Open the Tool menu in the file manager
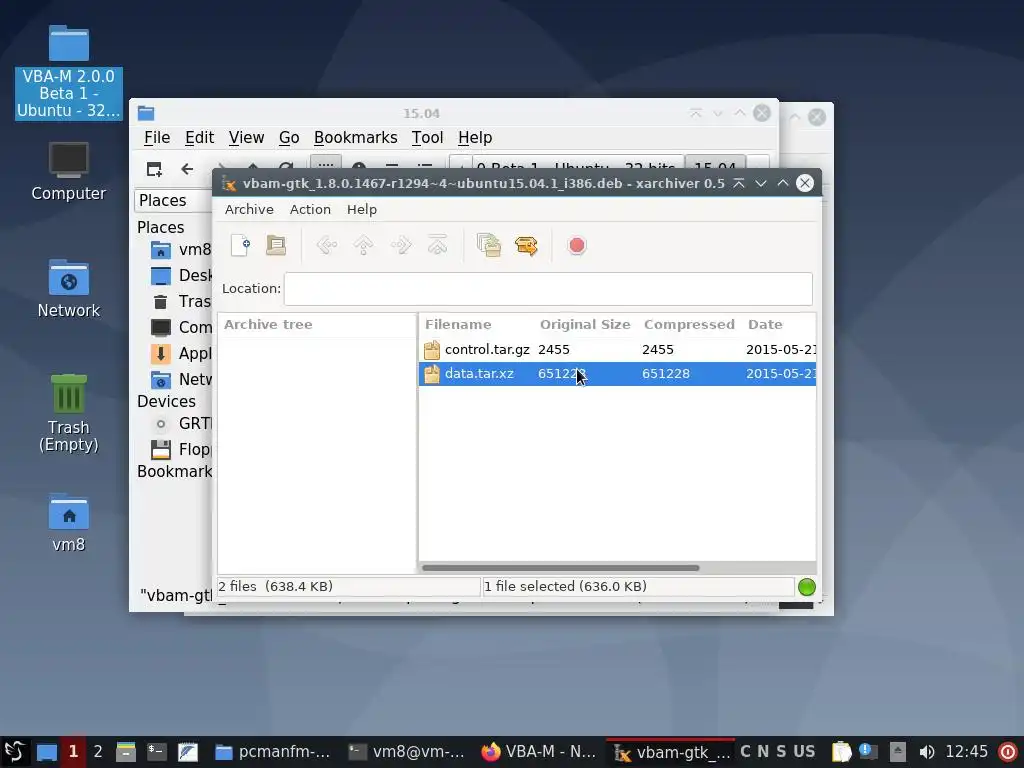This screenshot has width=1024, height=768. (427, 138)
